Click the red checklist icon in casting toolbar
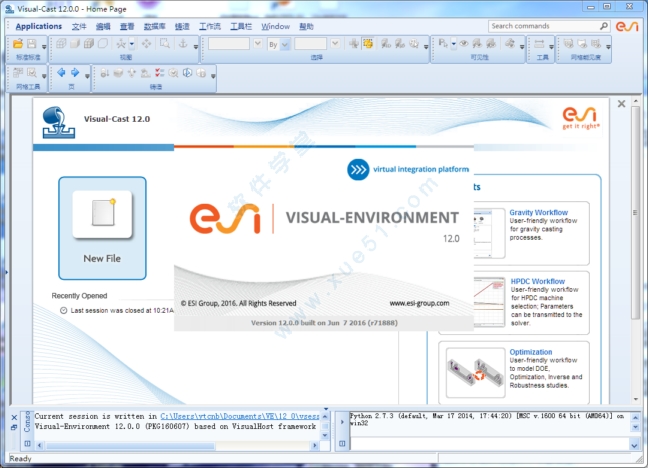This screenshot has height=468, width=648. click(160, 73)
